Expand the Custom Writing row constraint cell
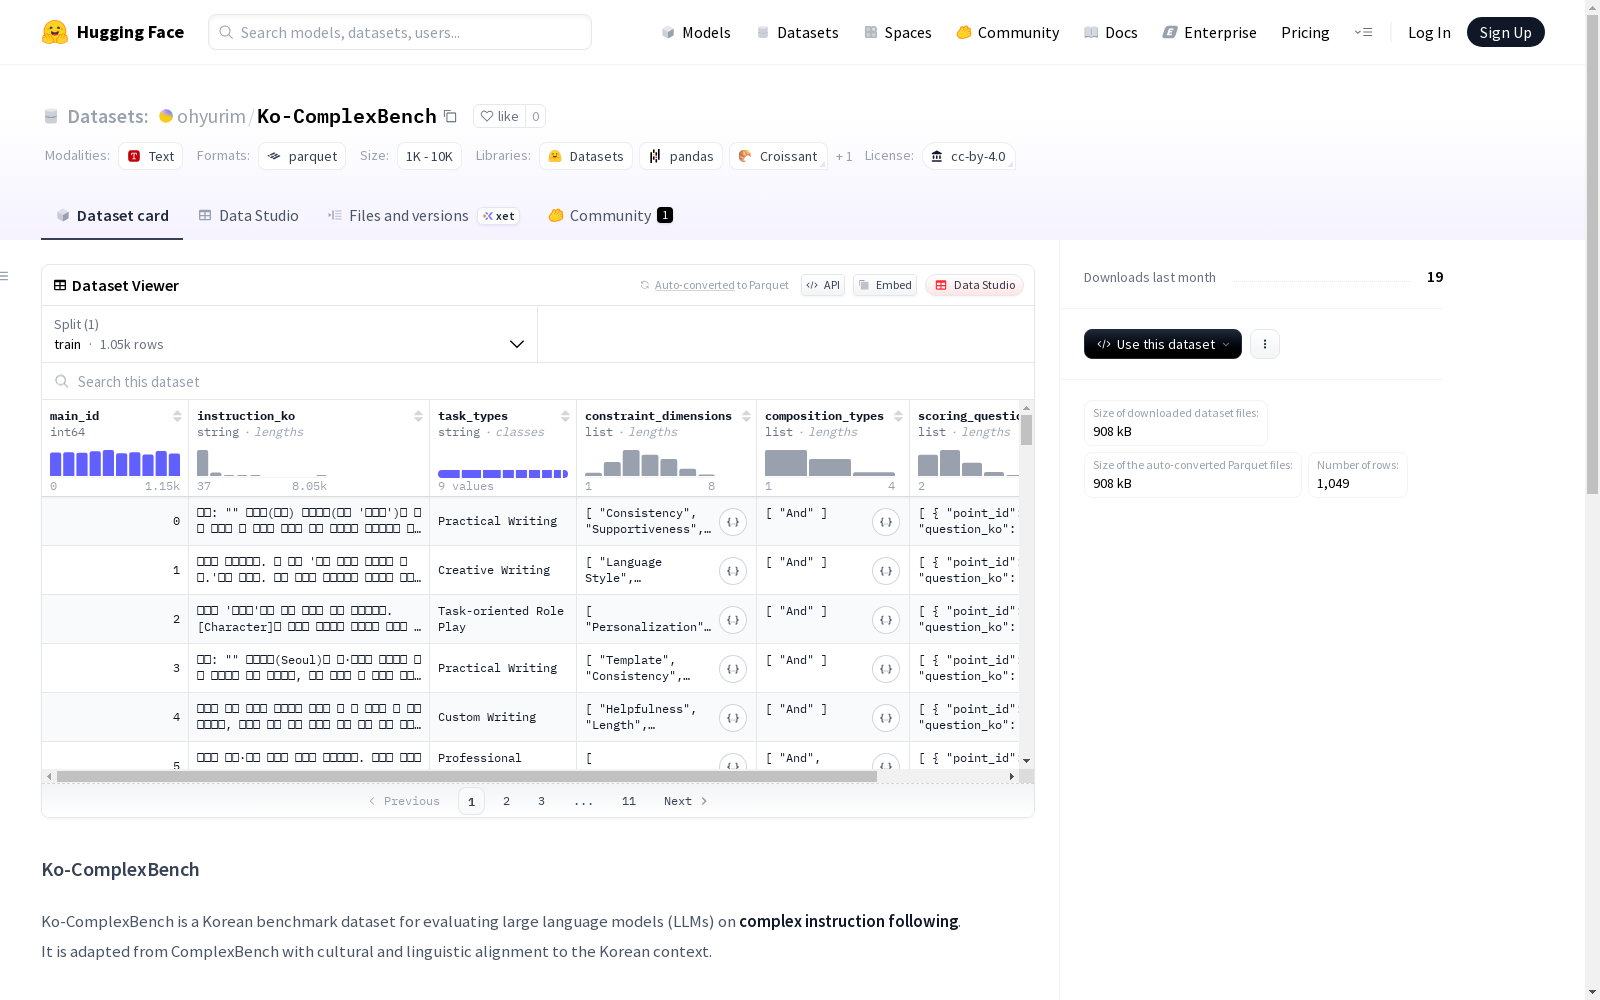Image resolution: width=1600 pixels, height=1000 pixels. coord(733,718)
